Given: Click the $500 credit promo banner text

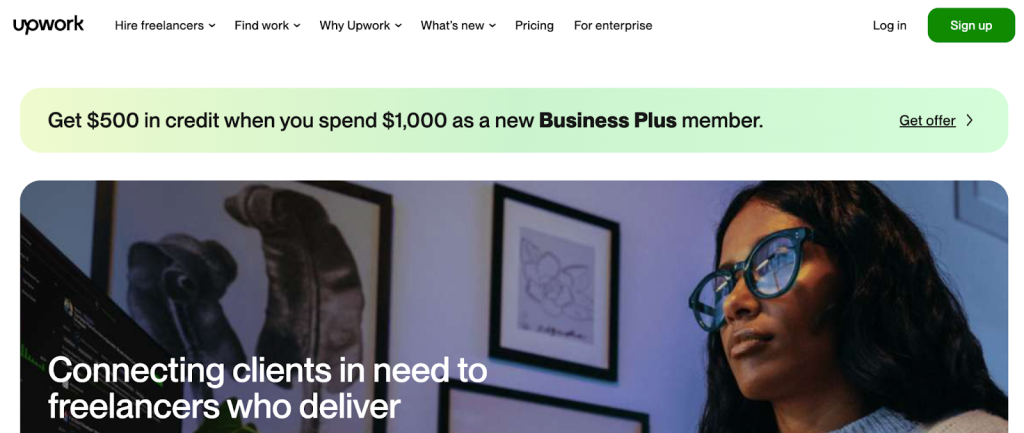Looking at the screenshot, I should pos(405,120).
